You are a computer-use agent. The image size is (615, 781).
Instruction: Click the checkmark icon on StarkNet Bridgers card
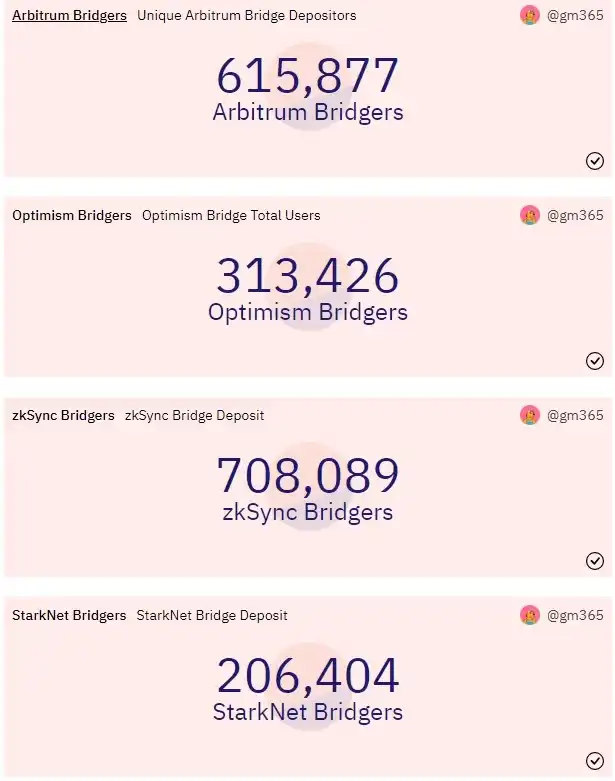pos(595,761)
